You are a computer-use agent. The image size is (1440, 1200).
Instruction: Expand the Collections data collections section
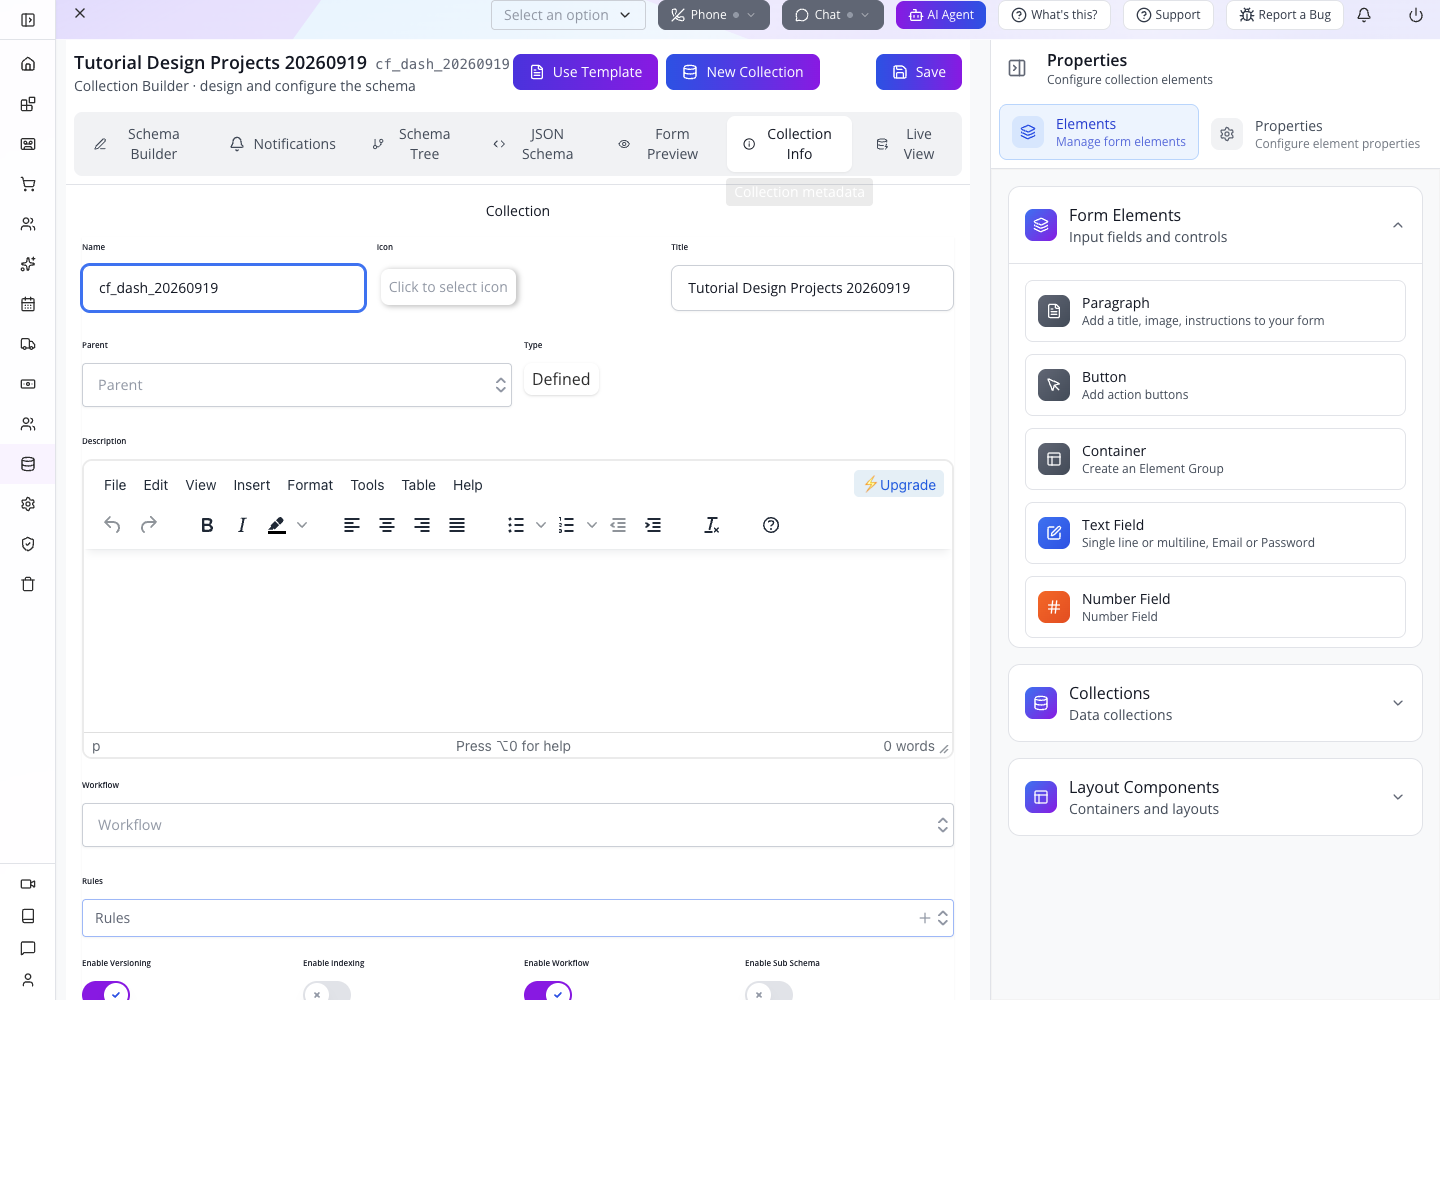(1215, 703)
